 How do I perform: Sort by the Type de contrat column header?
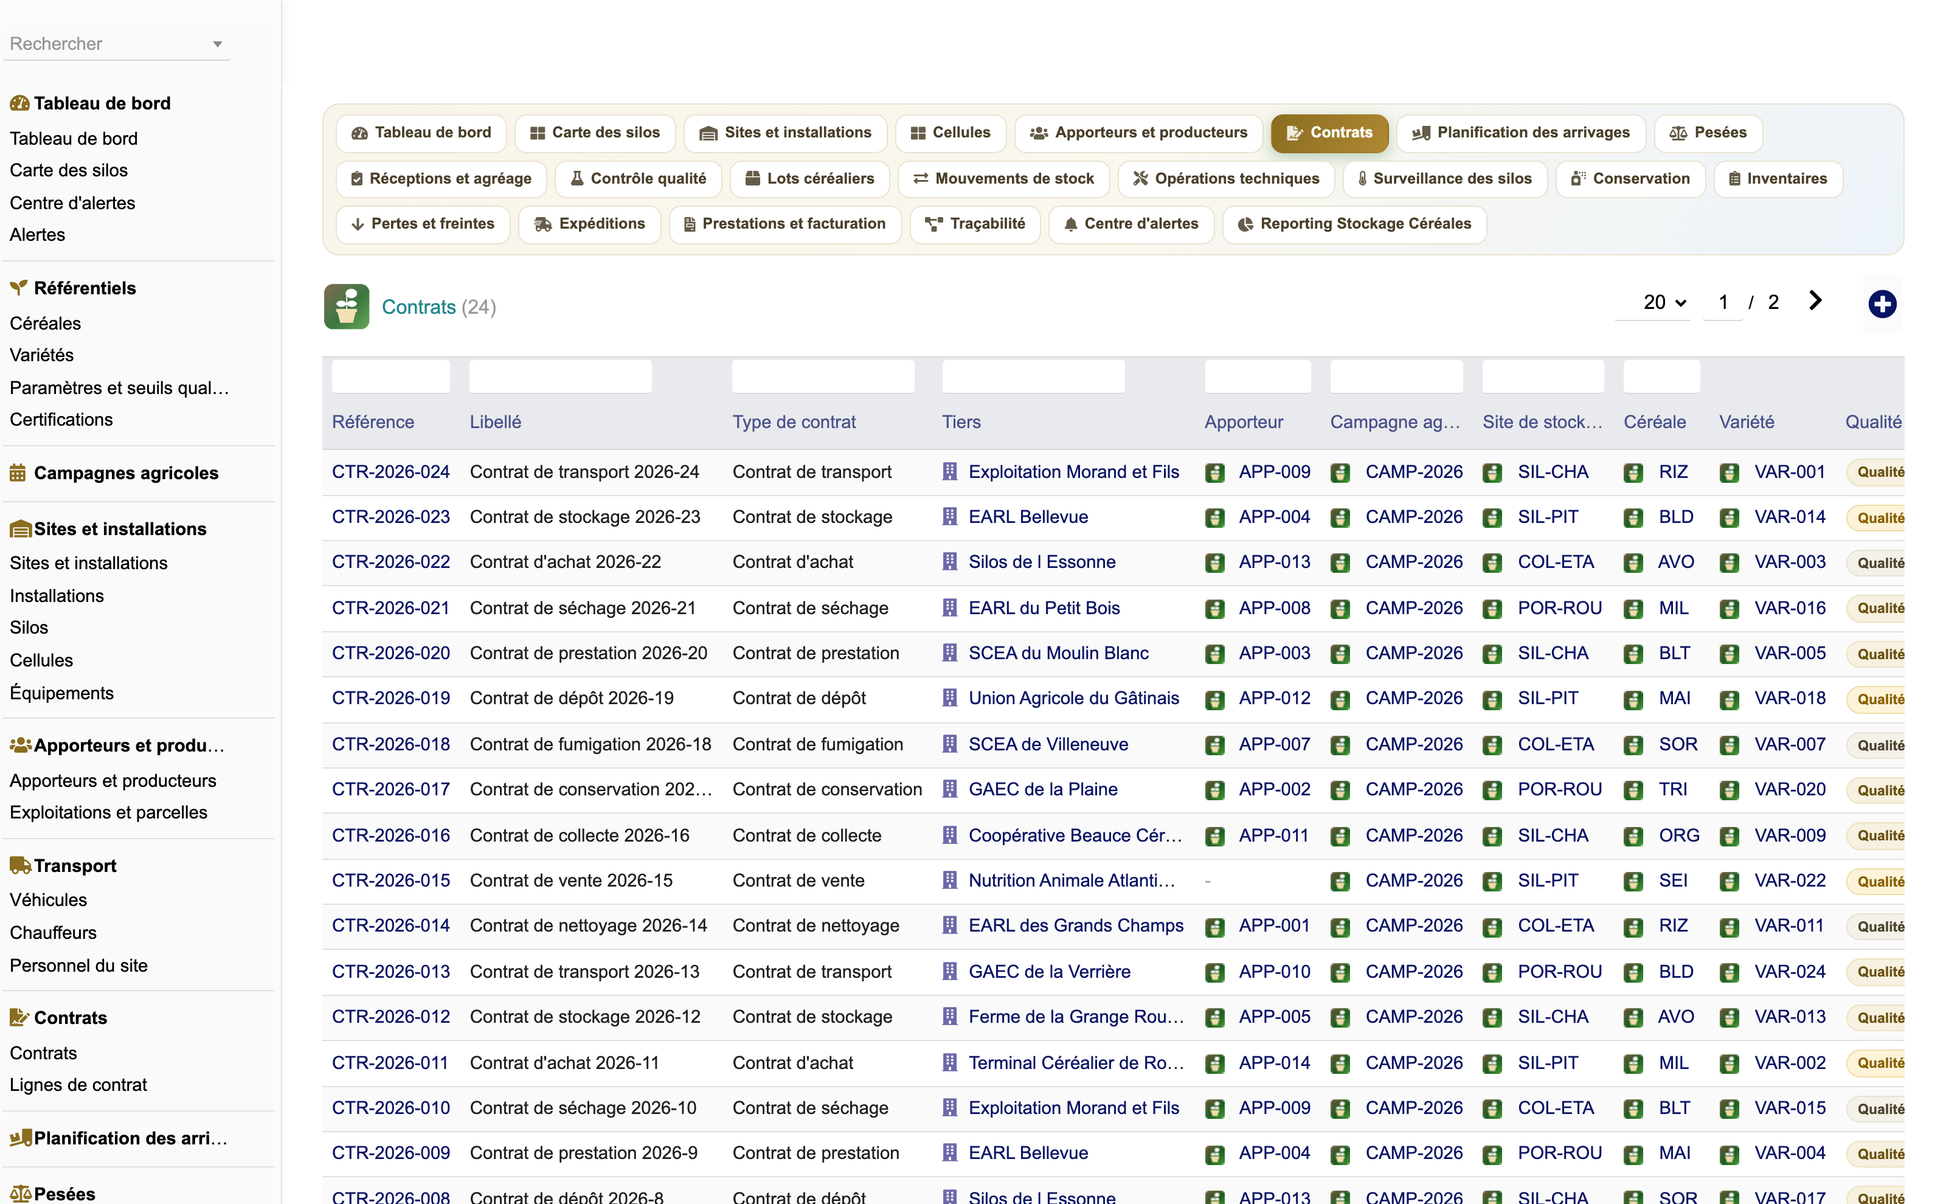pos(794,422)
